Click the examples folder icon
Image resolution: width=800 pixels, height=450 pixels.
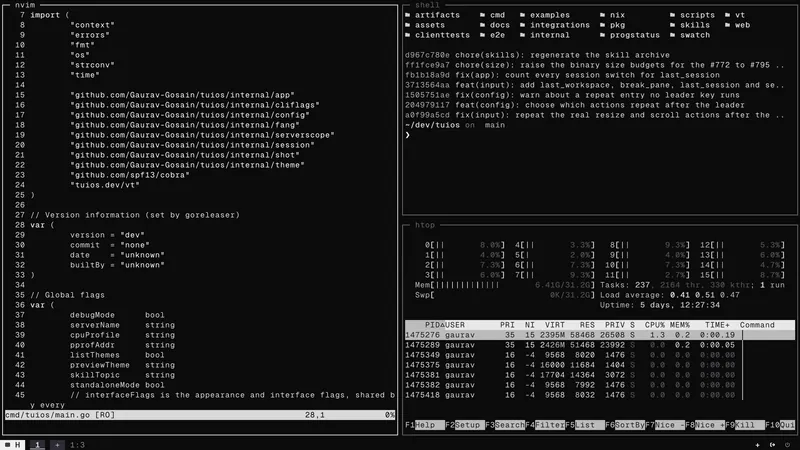coord(522,15)
